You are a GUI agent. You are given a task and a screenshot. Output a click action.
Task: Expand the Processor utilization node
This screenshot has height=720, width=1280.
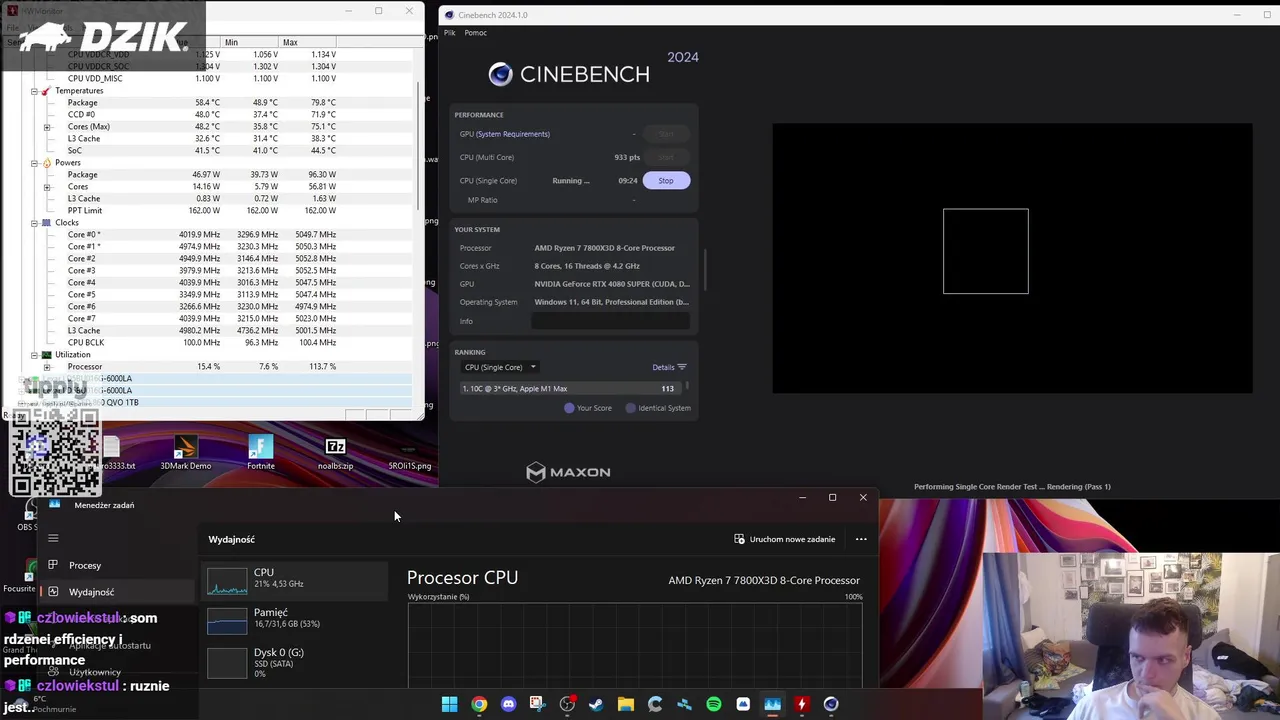click(47, 367)
